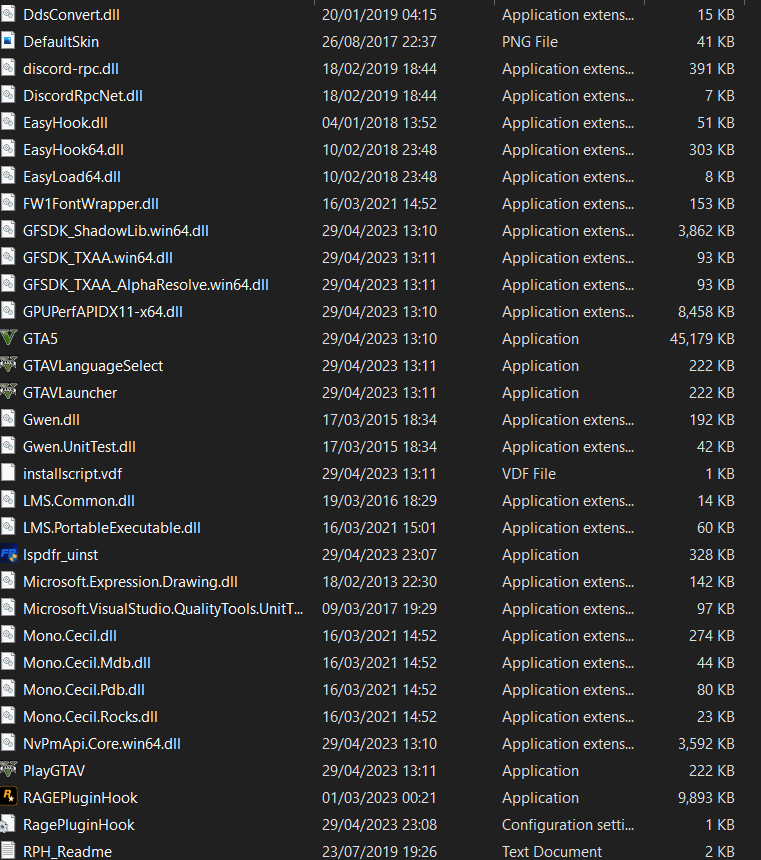
Task: Click the GPUPerfAPIDX11-x64.dll file icon
Action: pos(8,312)
